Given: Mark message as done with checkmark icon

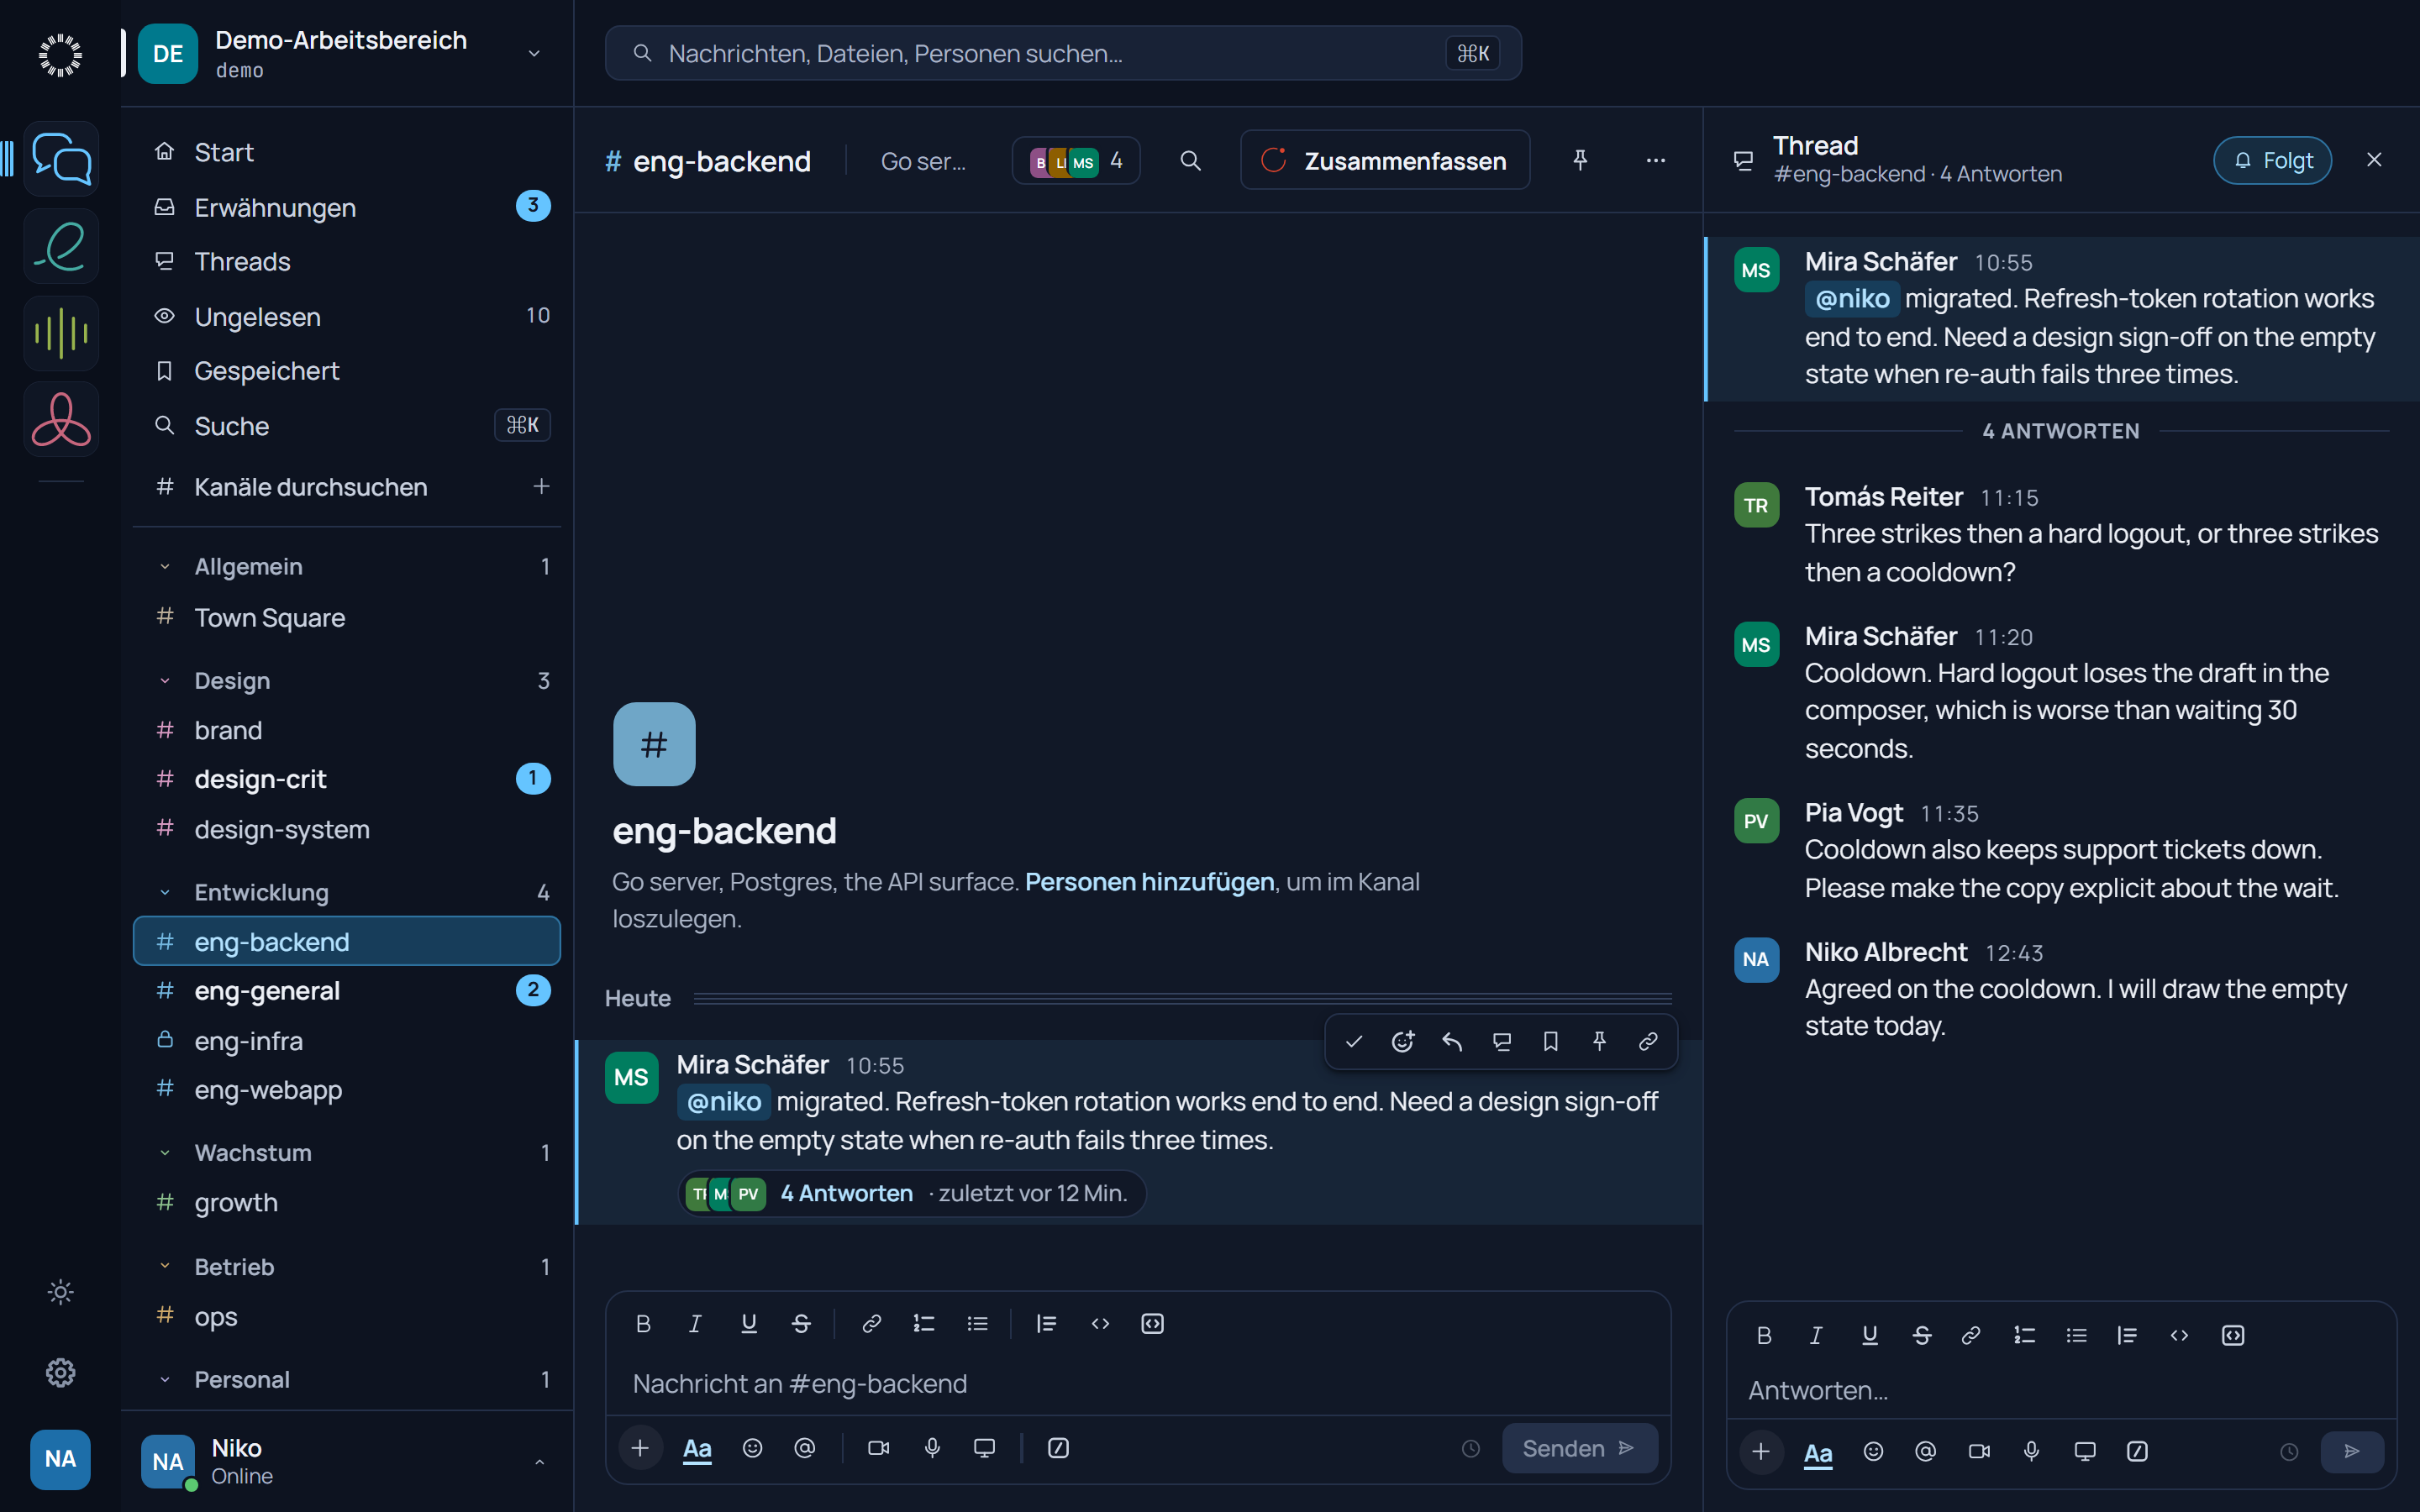Looking at the screenshot, I should [1354, 1042].
